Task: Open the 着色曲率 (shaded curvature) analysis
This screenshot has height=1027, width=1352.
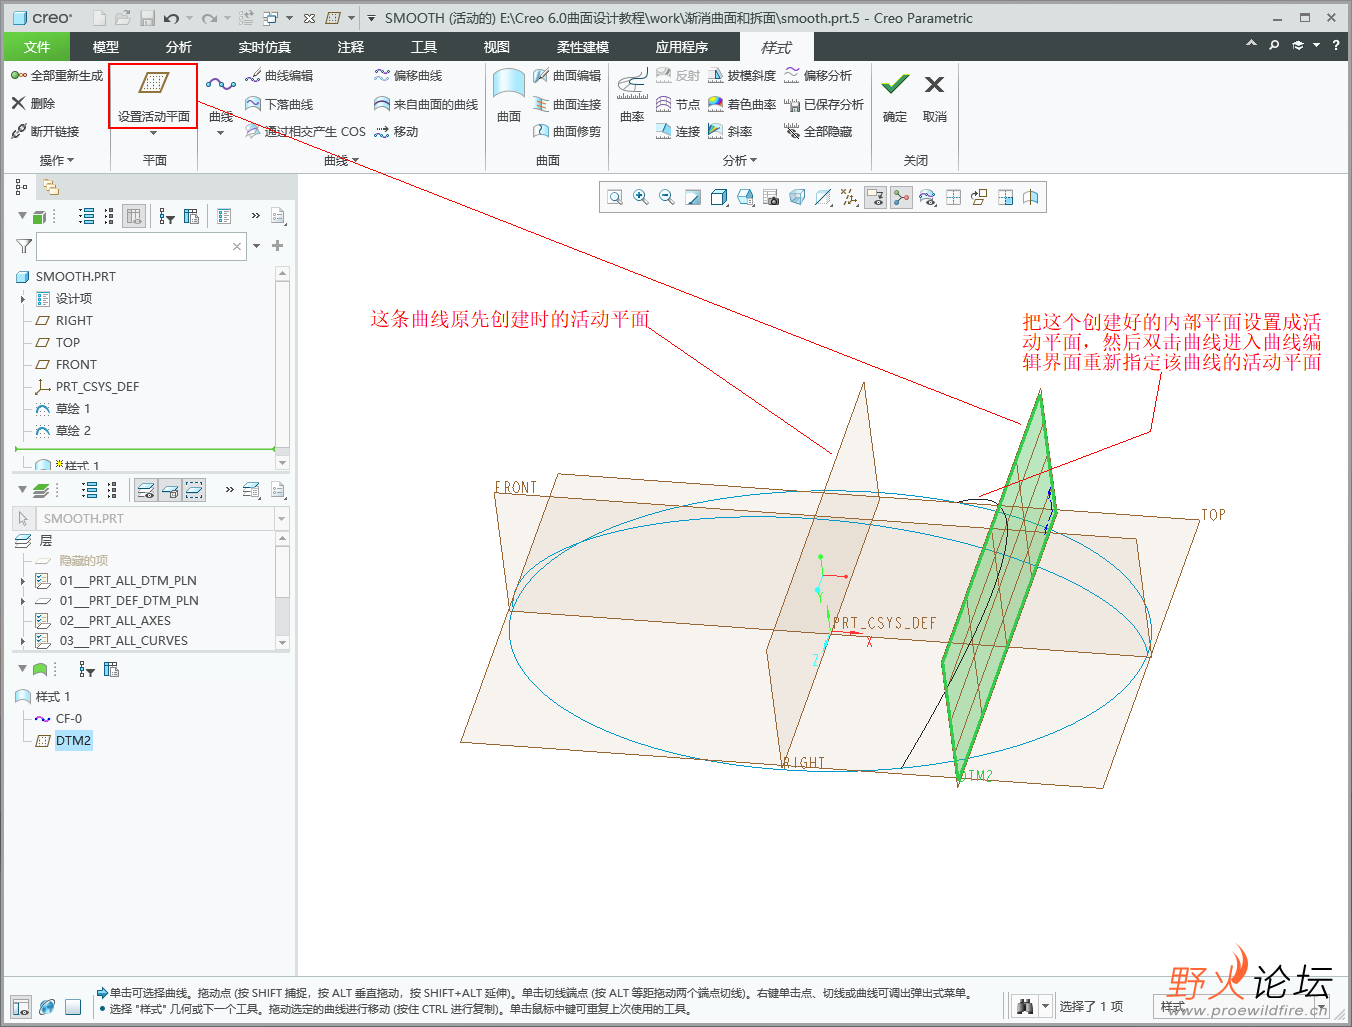Action: (742, 104)
